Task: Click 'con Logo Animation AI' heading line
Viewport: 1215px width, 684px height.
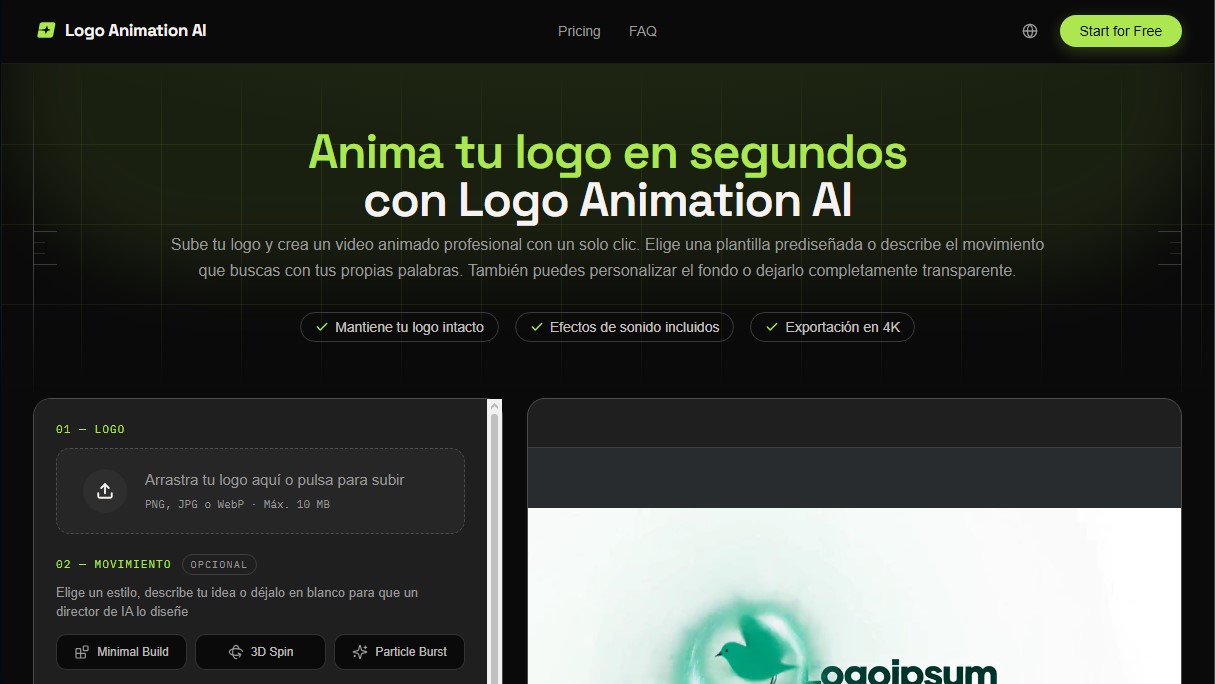Action: coord(607,201)
